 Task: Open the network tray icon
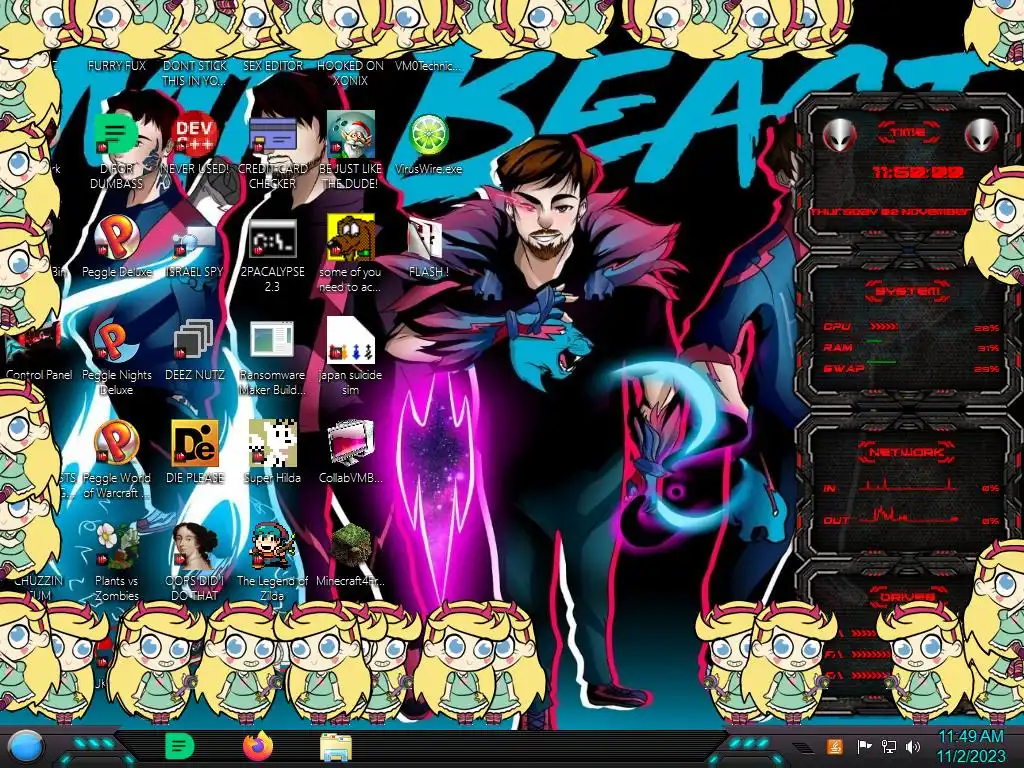point(889,747)
